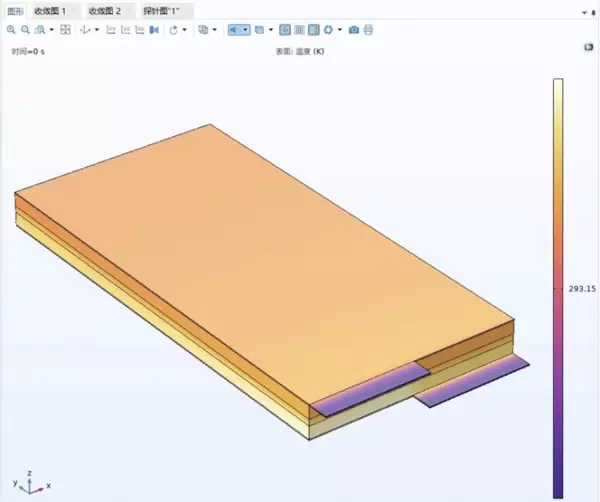Image resolution: width=600 pixels, height=502 pixels.
Task: Click the axis orientation go-to-view icon
Action: 85,30
